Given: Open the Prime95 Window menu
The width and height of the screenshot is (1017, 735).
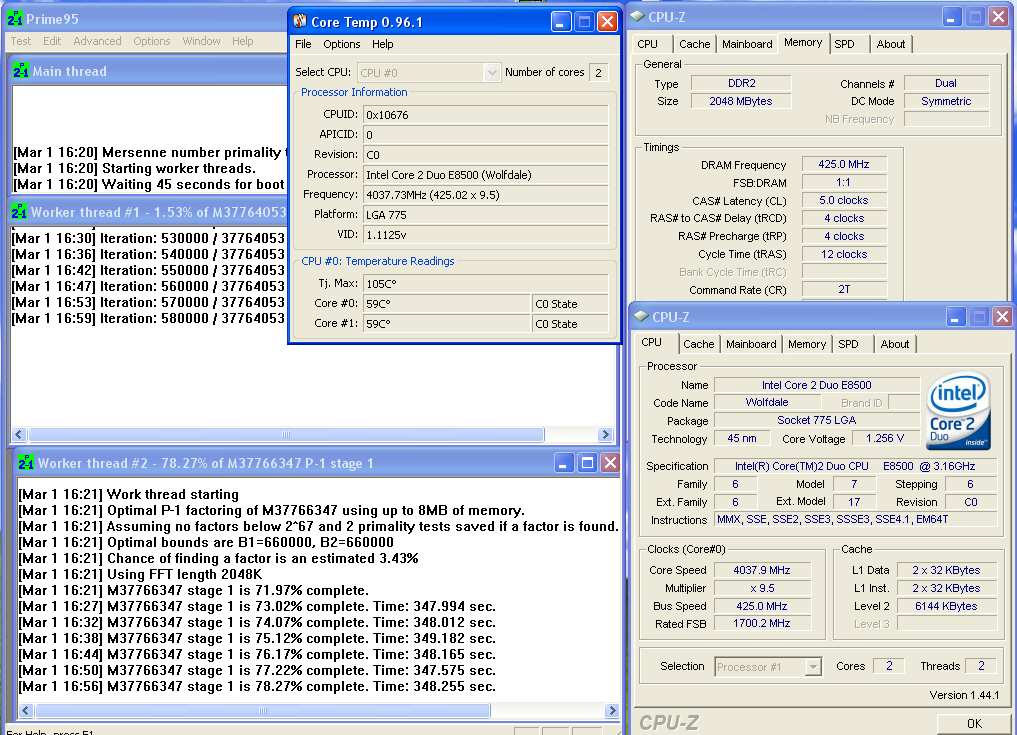Looking at the screenshot, I should coord(201,41).
